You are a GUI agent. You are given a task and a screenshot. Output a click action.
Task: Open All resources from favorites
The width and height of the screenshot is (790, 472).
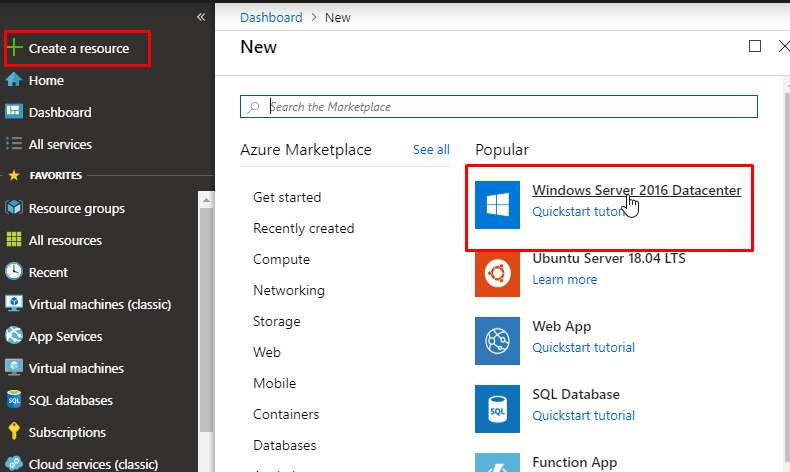pyautogui.click(x=65, y=240)
